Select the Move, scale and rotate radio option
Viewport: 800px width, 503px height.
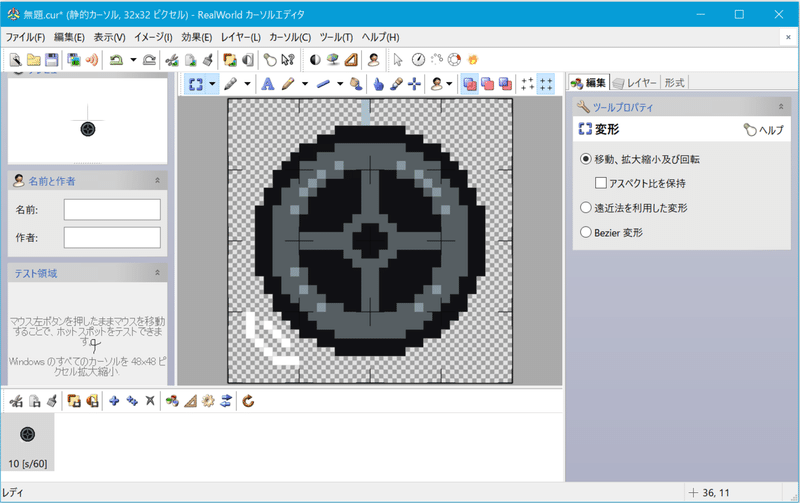pos(586,159)
